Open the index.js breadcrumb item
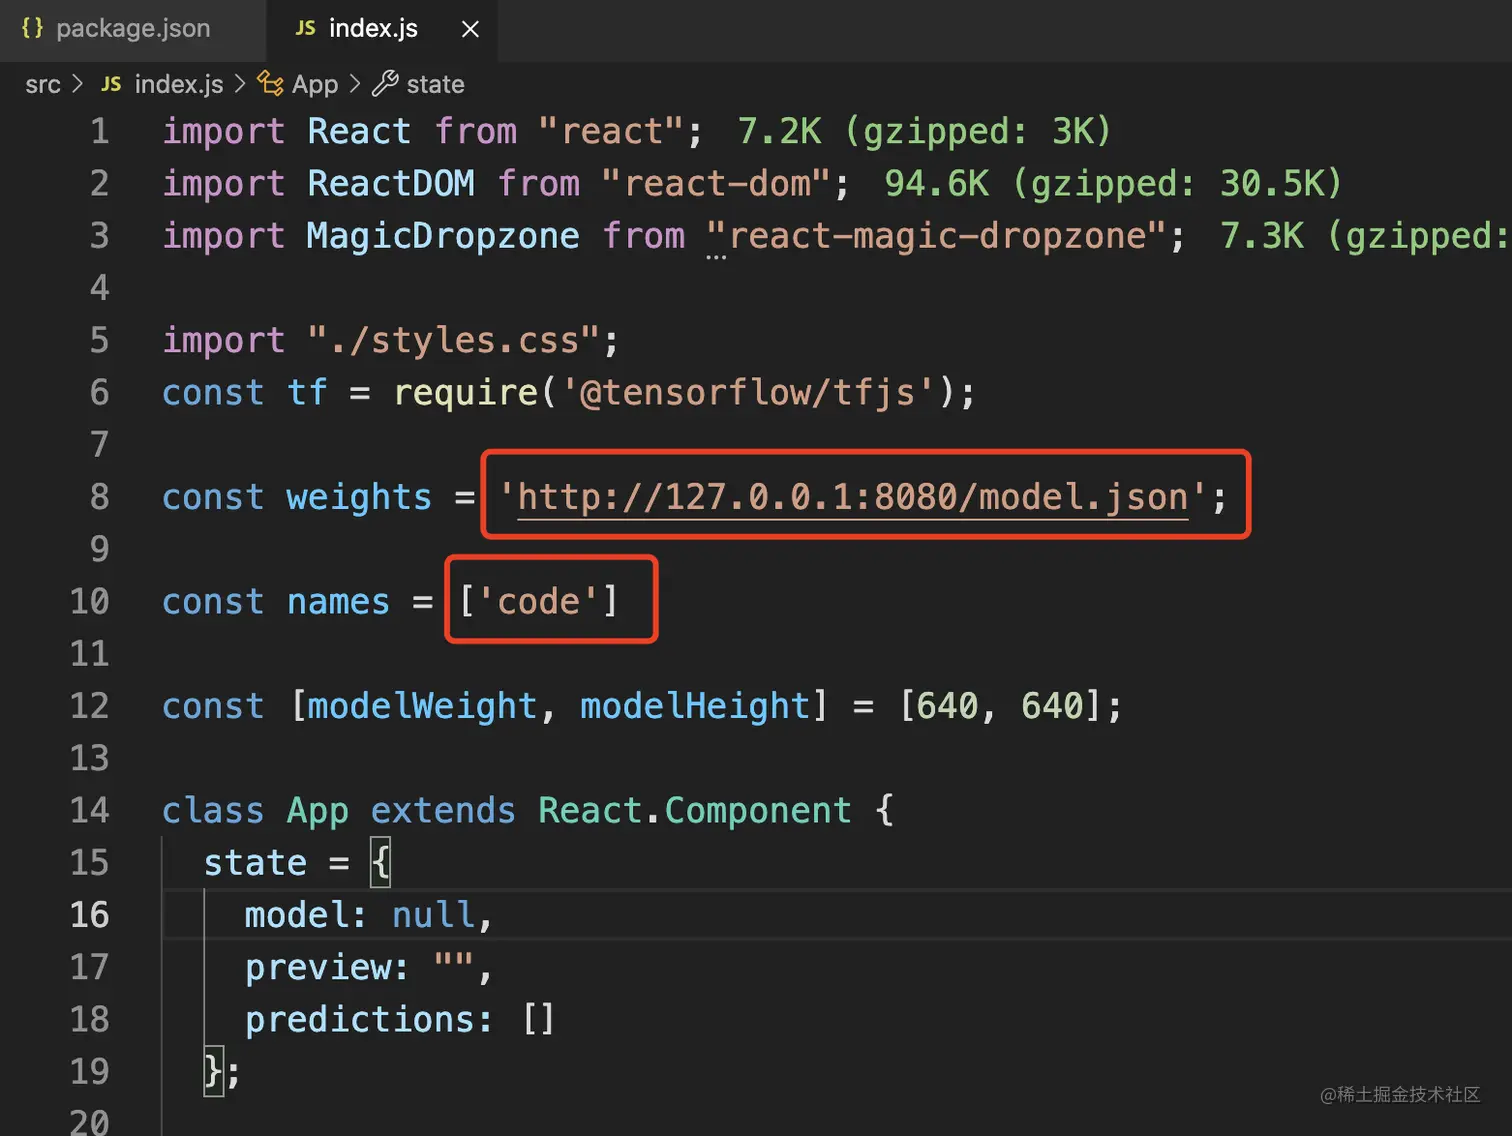Viewport: 1512px width, 1136px height. (179, 84)
